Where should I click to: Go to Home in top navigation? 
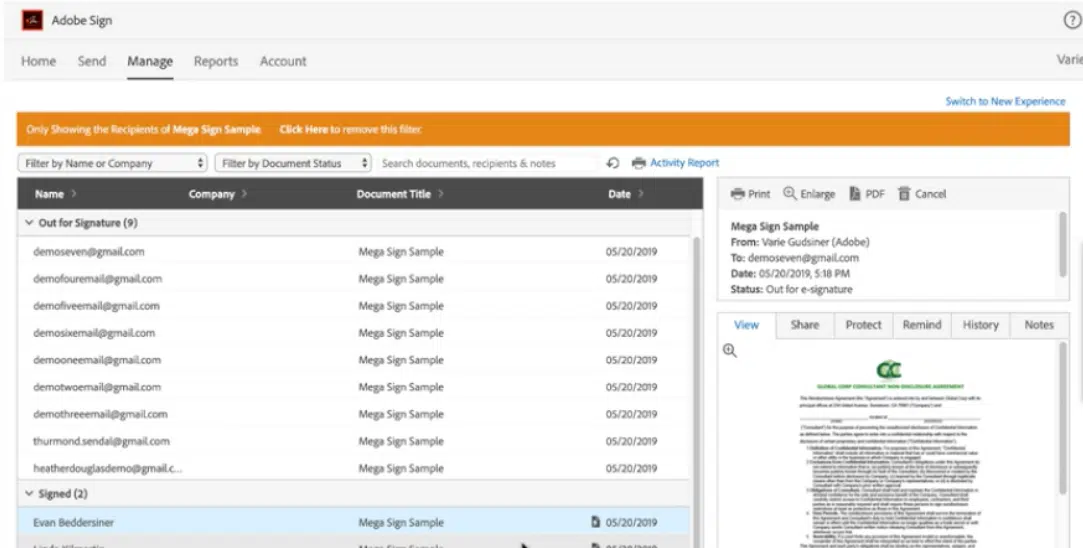(39, 61)
